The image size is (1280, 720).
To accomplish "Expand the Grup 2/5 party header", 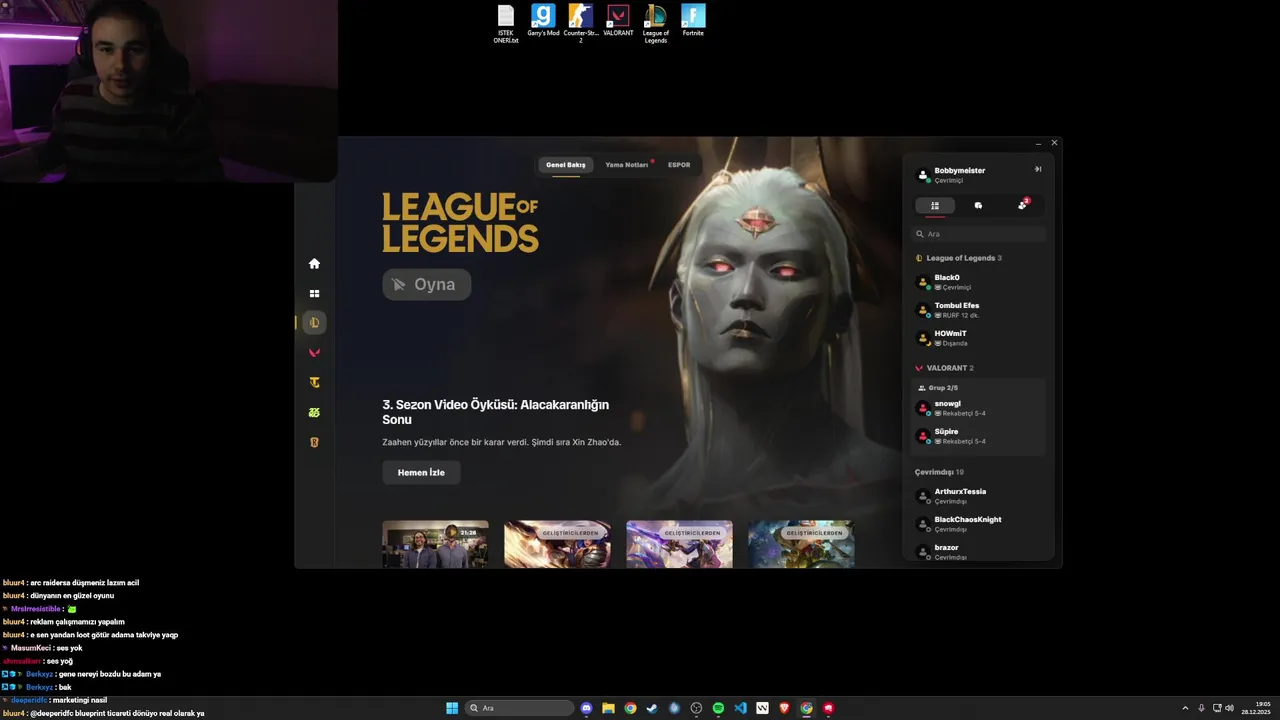I will pos(938,388).
